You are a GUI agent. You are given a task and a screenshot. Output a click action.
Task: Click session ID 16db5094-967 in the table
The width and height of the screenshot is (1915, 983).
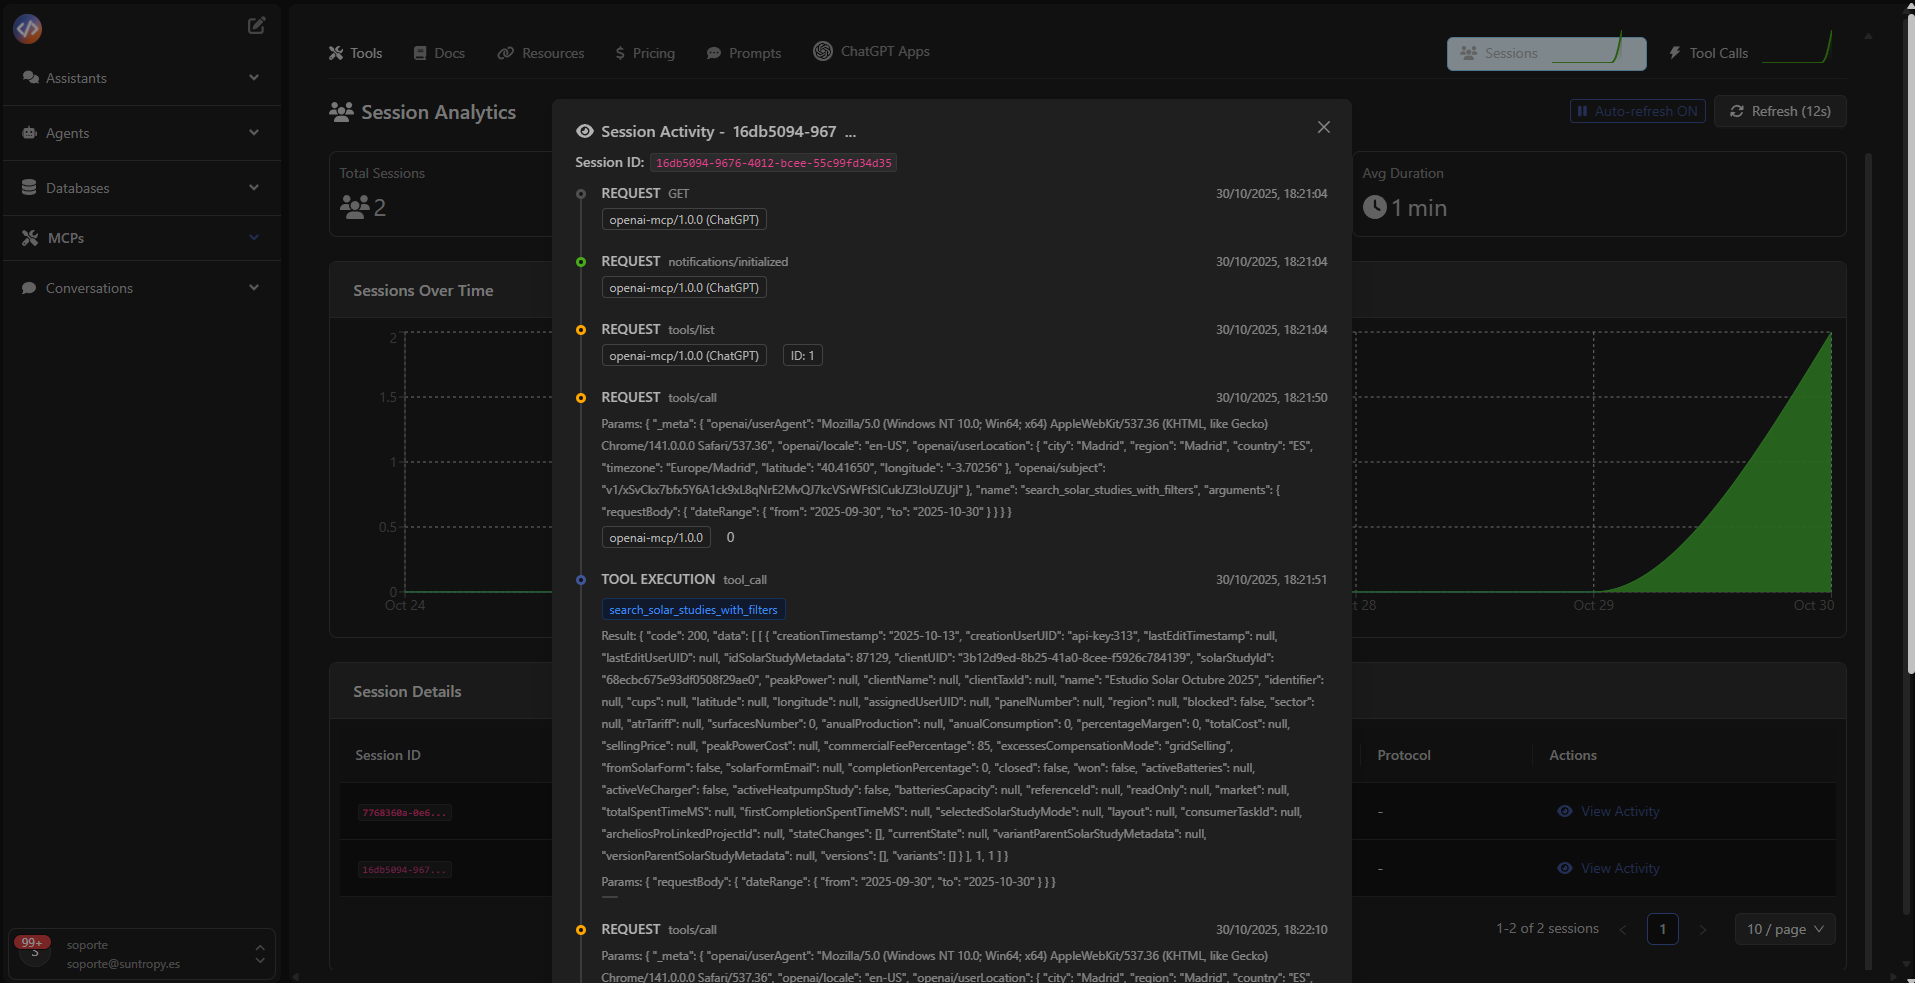[x=405, y=870]
